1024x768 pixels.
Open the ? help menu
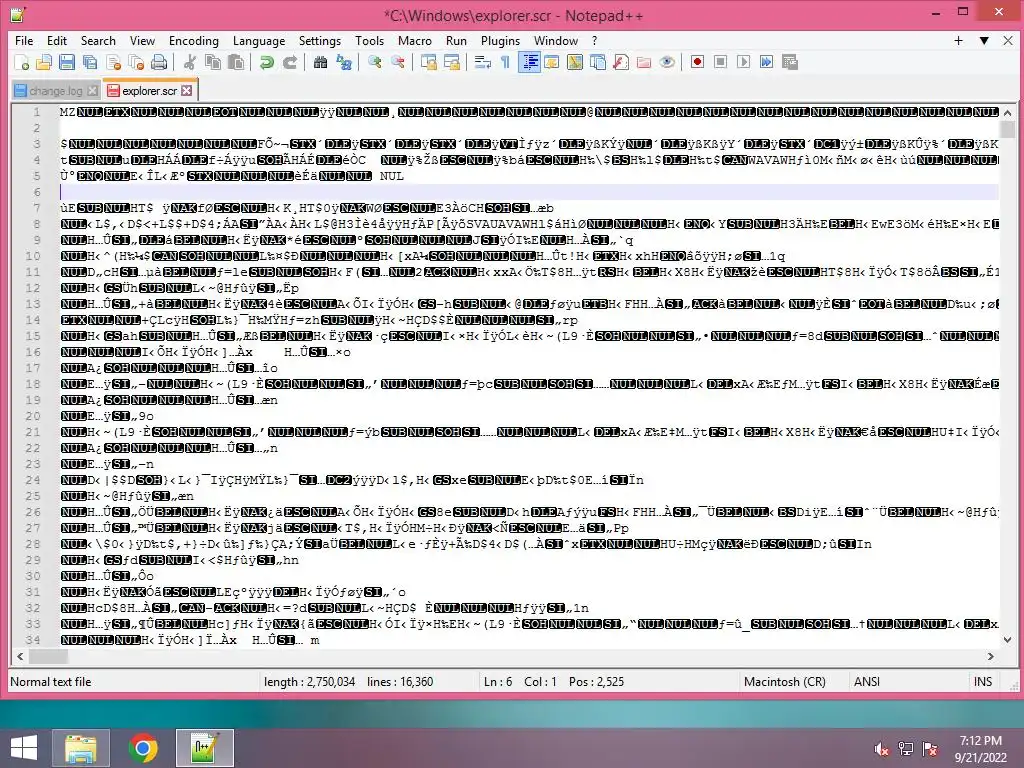pos(594,40)
